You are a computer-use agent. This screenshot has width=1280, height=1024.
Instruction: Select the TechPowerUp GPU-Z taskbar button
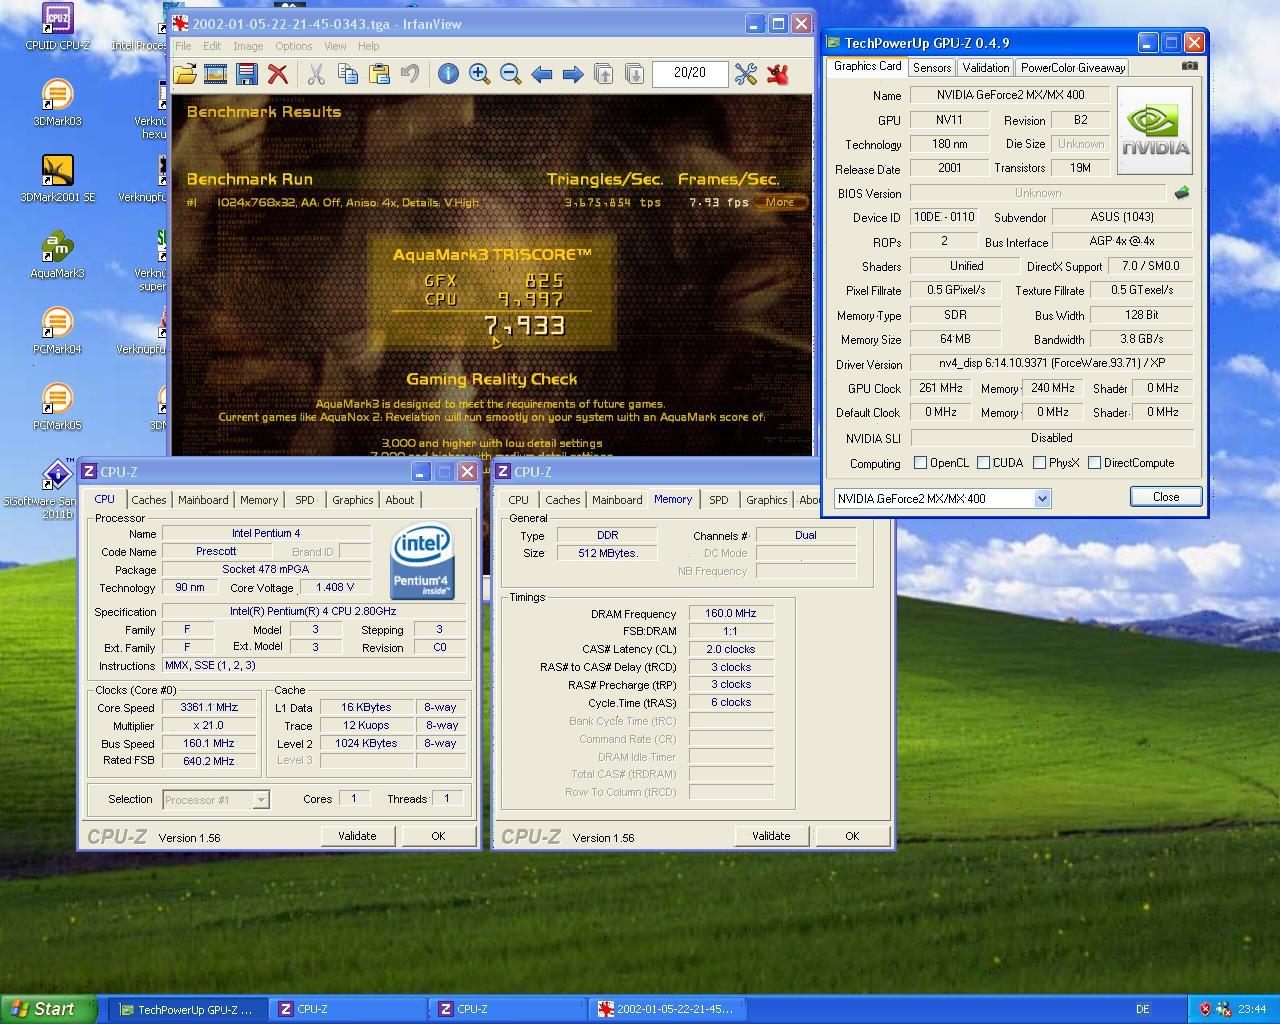pyautogui.click(x=186, y=1009)
